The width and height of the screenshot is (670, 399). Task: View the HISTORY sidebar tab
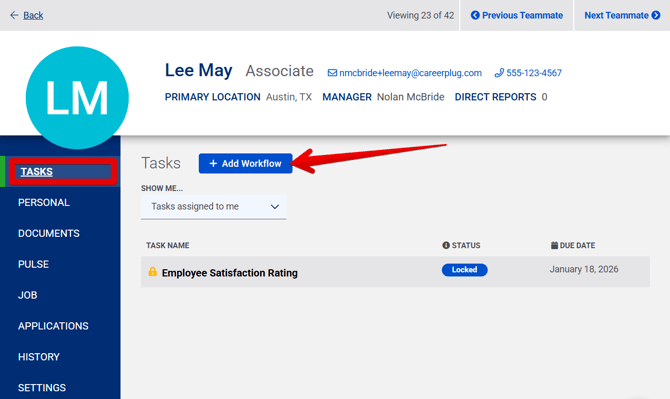coord(38,357)
